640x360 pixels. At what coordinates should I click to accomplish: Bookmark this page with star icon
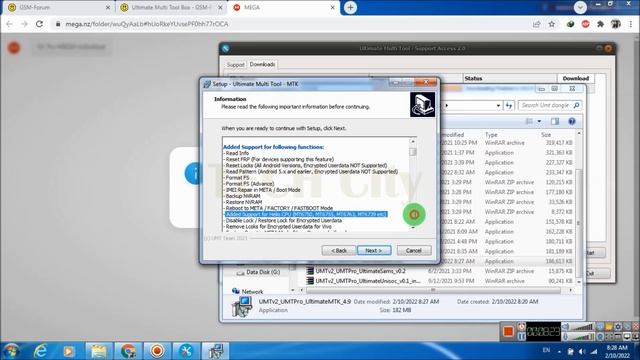pyautogui.click(x=551, y=24)
